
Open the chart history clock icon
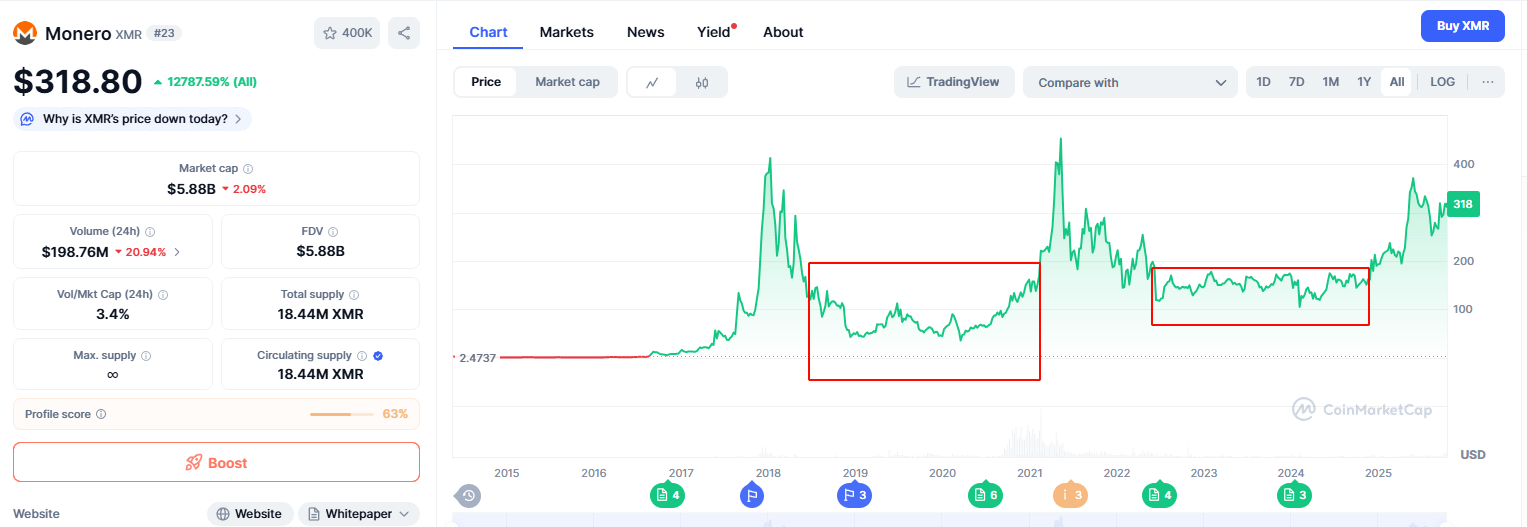(468, 495)
